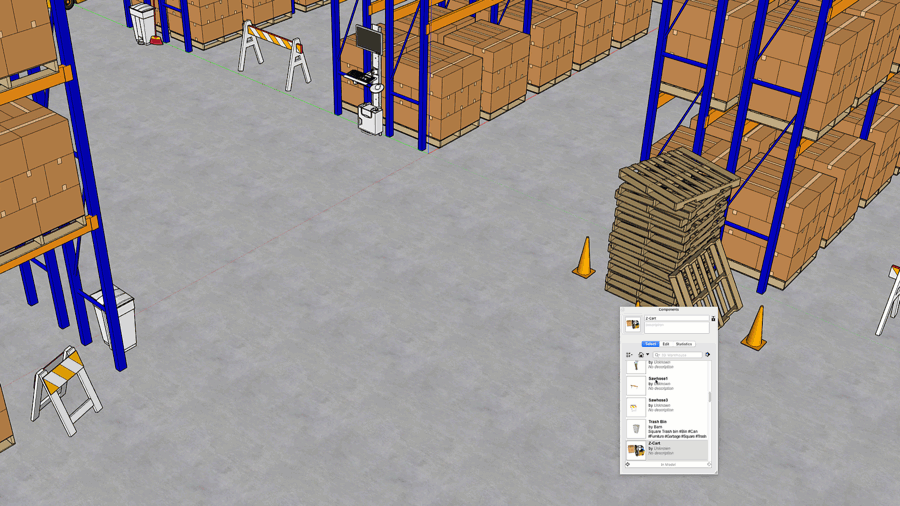Screen dimensions: 900x506
Task: Click the lock icon next to name field
Action: click(x=713, y=319)
